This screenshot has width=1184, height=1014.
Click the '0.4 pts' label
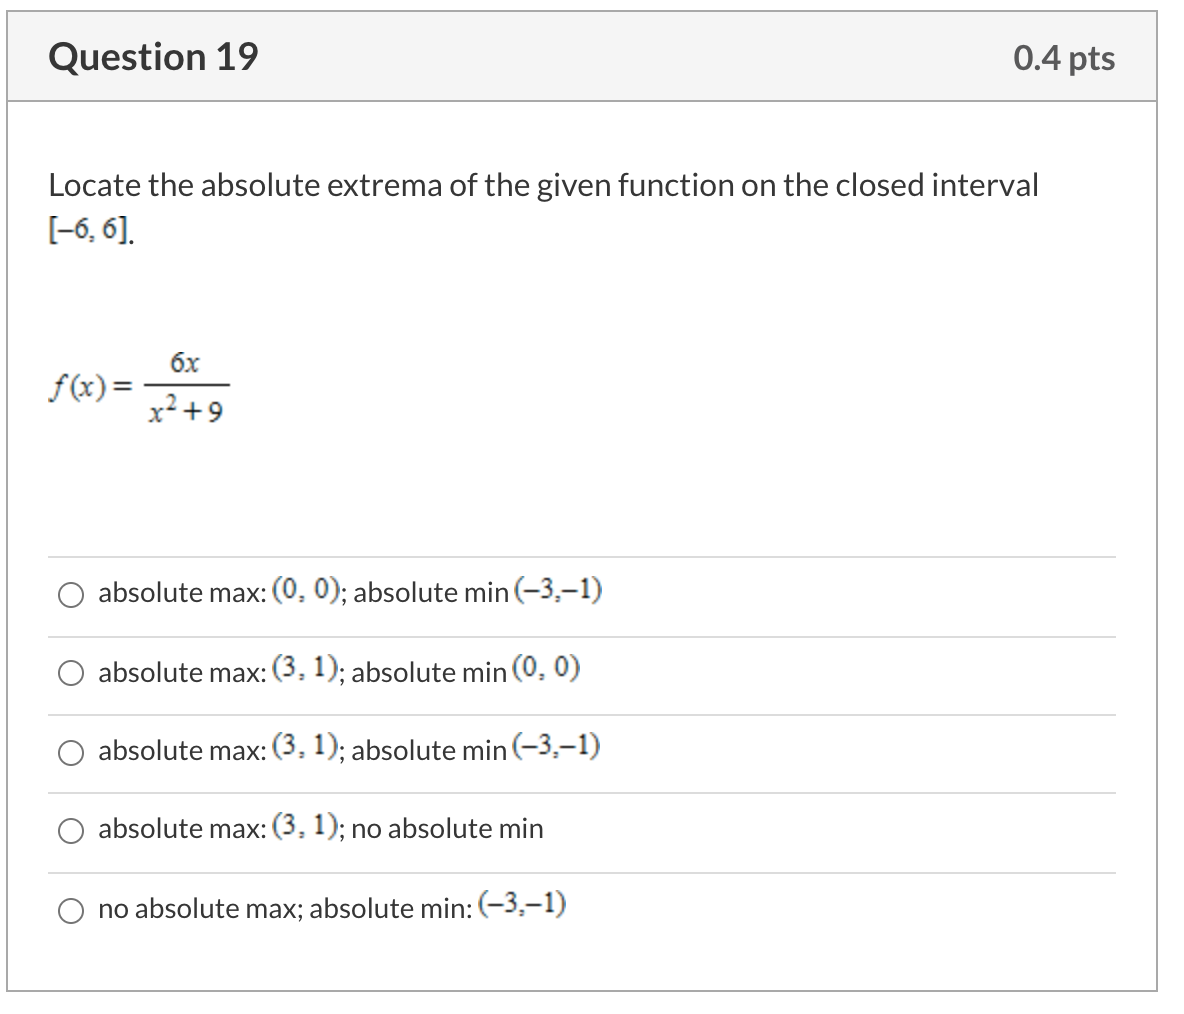1064,57
